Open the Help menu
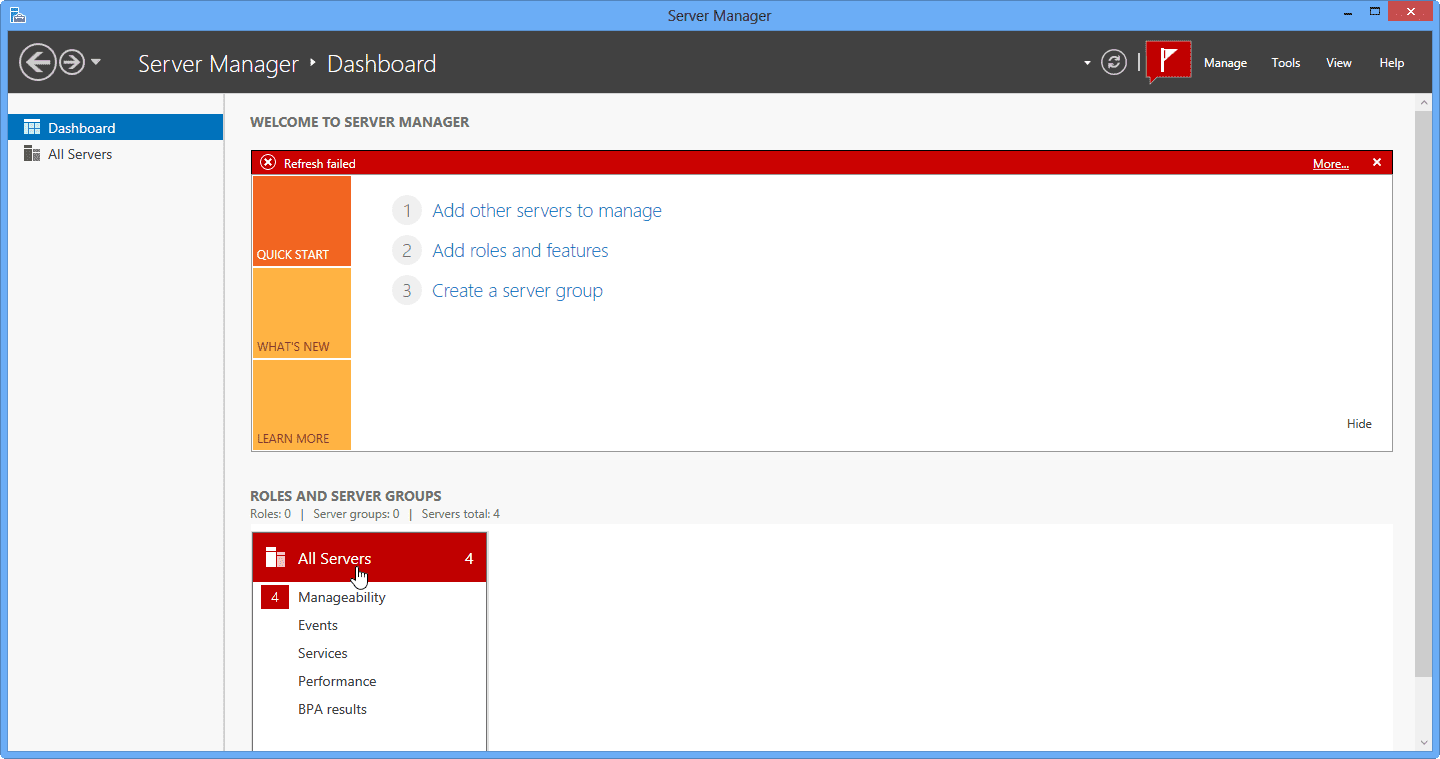 pos(1392,63)
